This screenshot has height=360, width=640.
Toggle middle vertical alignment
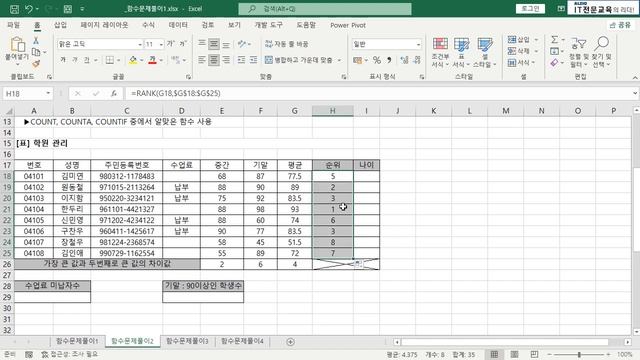[x=214, y=43]
